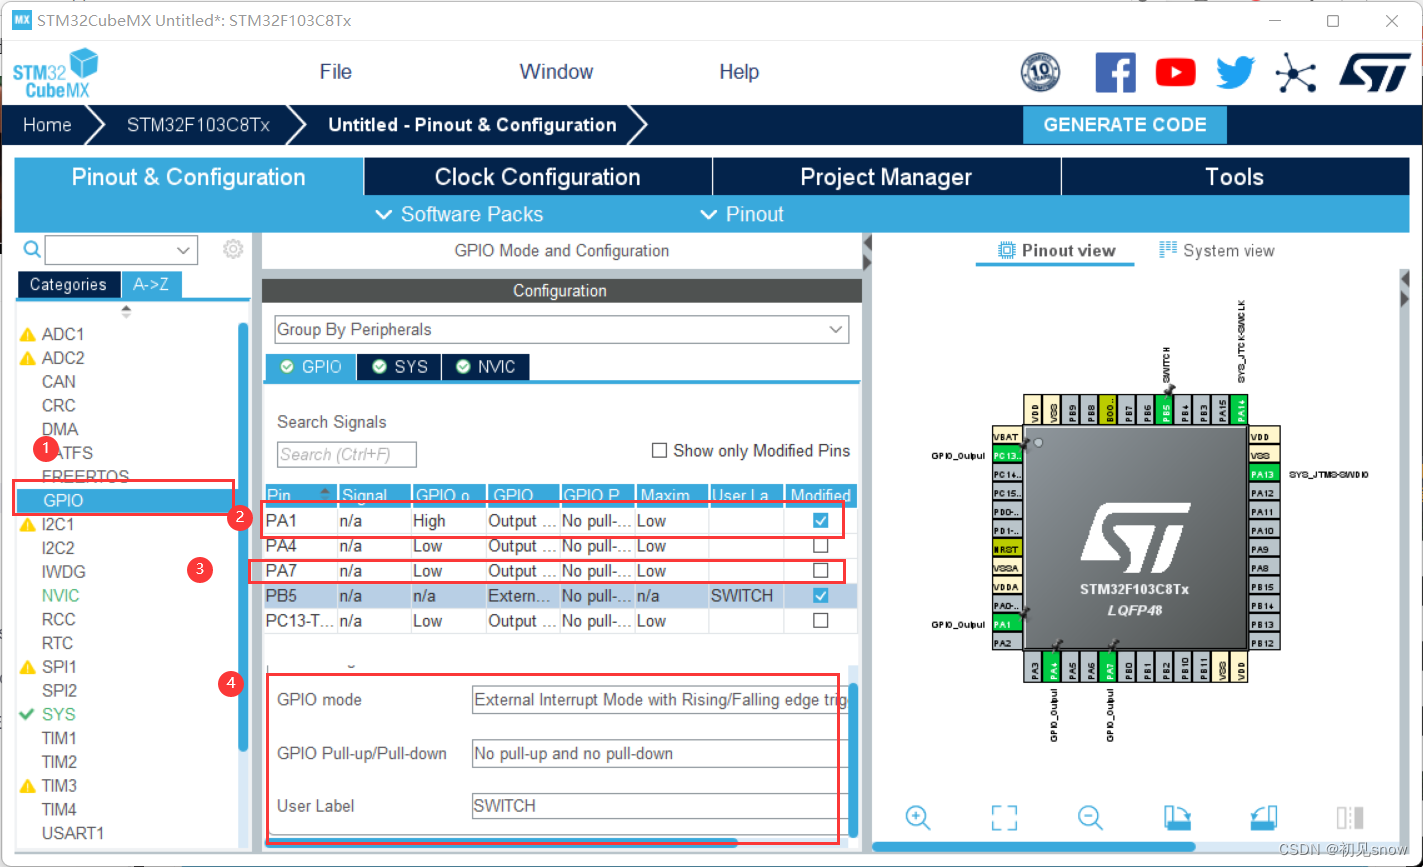1423x867 pixels.
Task: Click the ST community network icon
Action: [1296, 72]
